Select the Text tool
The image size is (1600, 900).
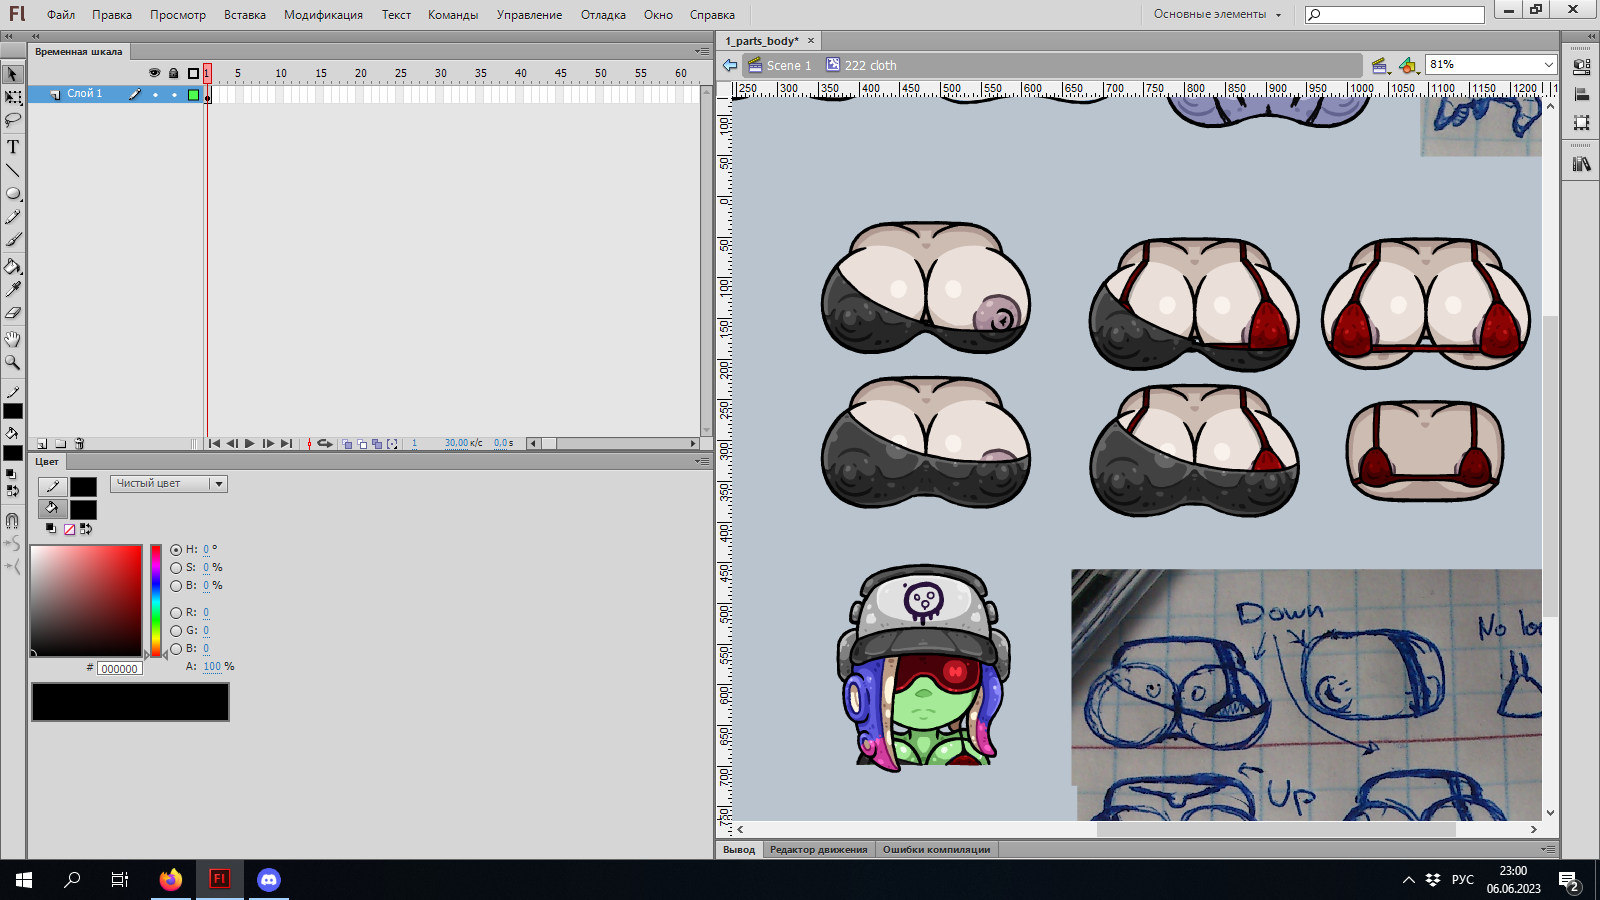pyautogui.click(x=13, y=147)
